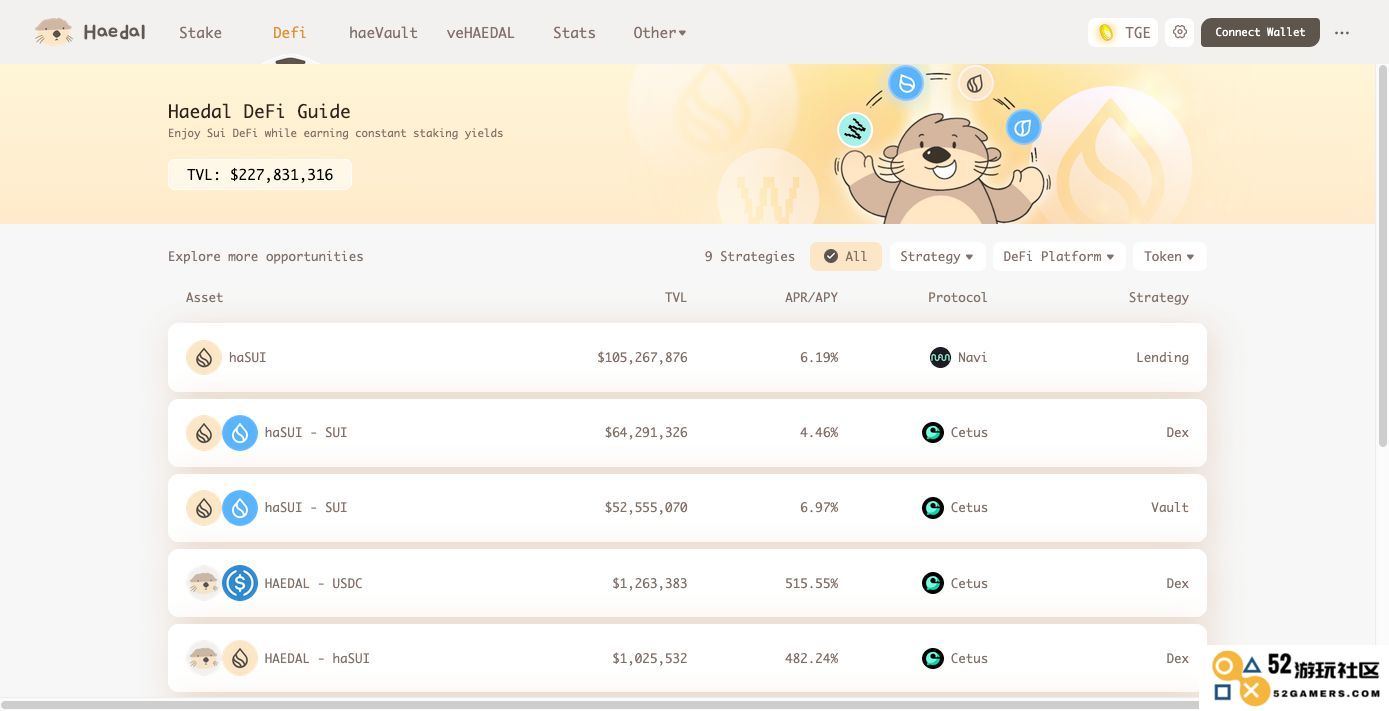Viewport: 1389px width, 711px height.
Task: Click the TGE coin icon
Action: pyautogui.click(x=1106, y=32)
